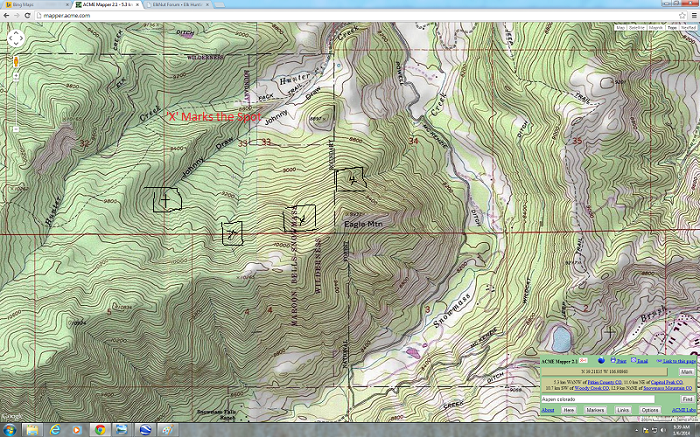Click the browser Back arrow
Image resolution: width=700 pixels, height=437 pixels.
(7, 15)
